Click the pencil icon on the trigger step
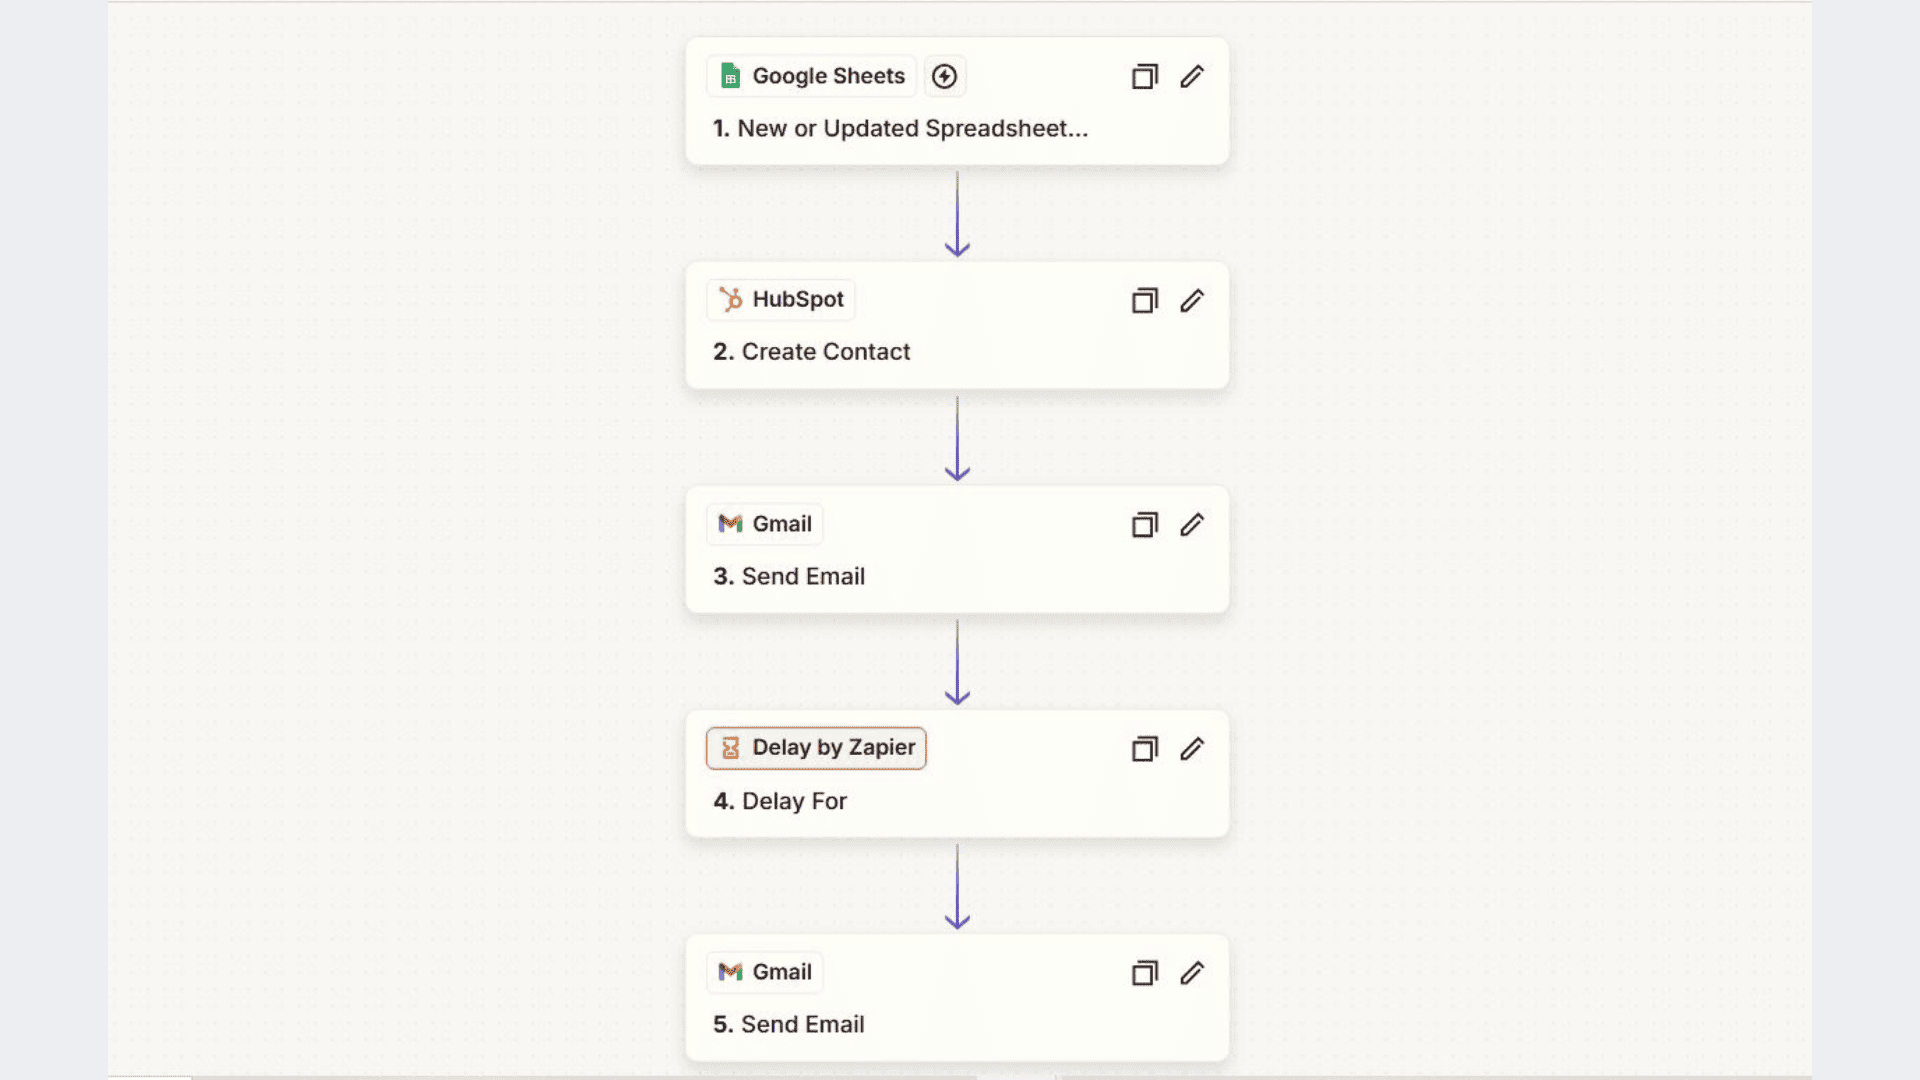 [x=1192, y=76]
